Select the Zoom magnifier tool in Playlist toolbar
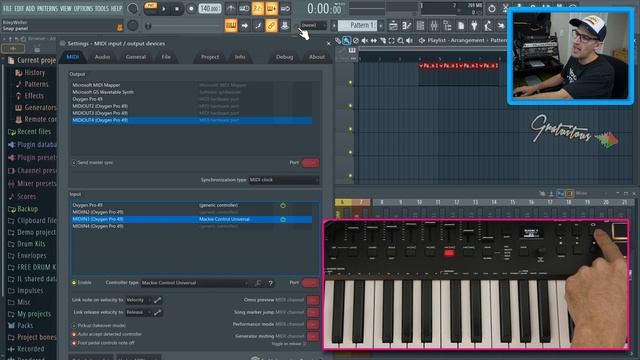The height and width of the screenshot is (360, 640). click(400, 40)
